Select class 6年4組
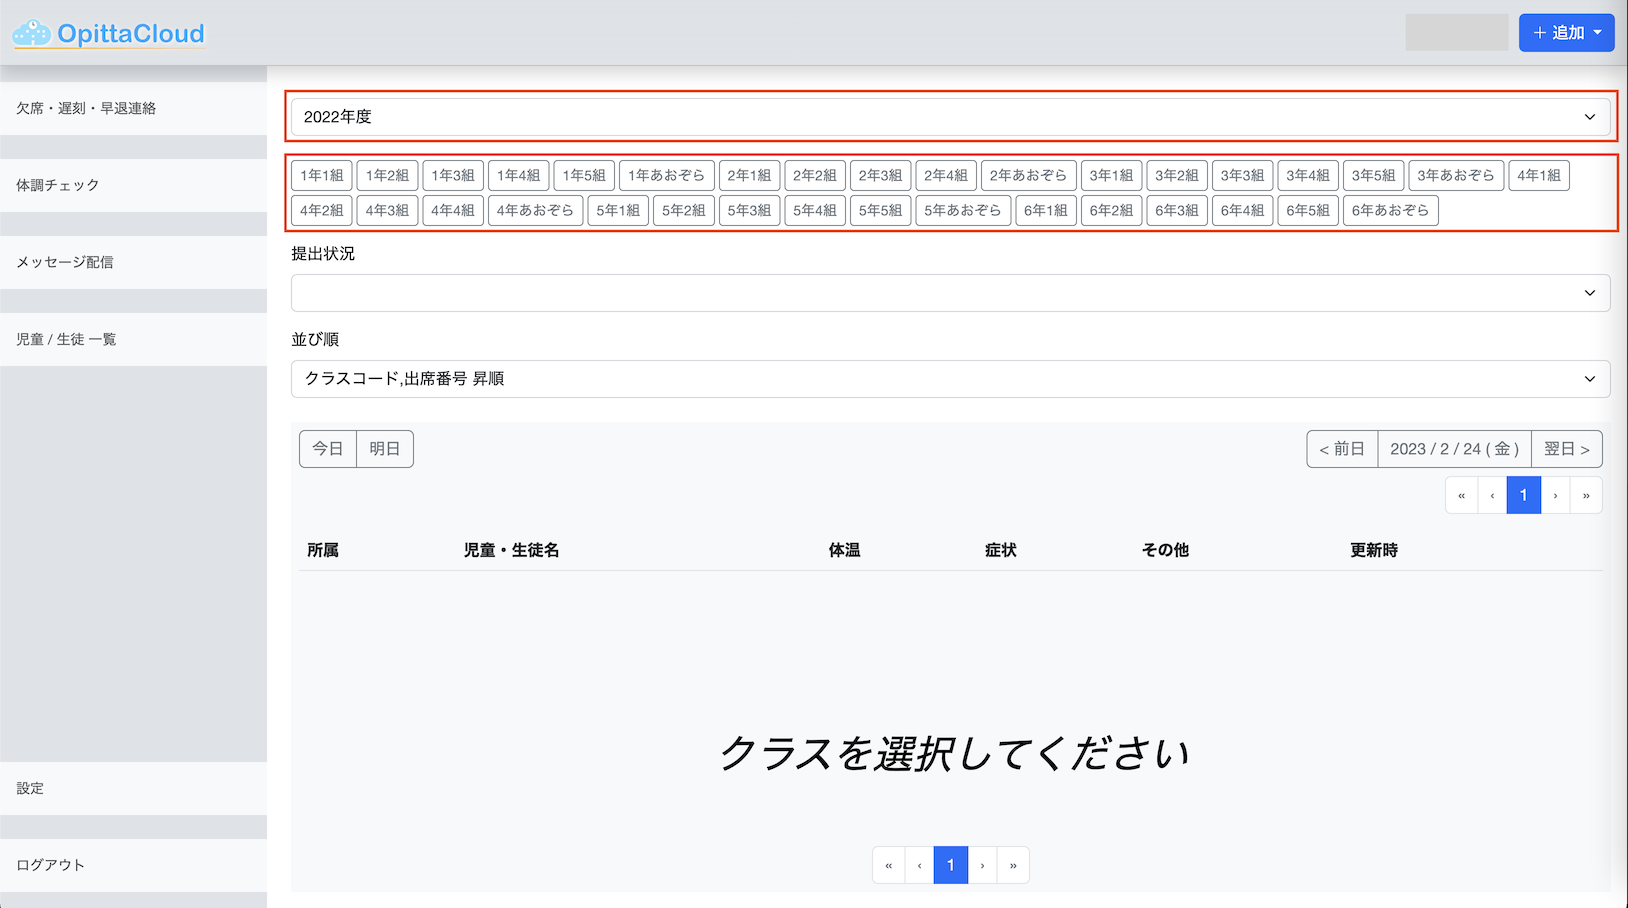1628x908 pixels. click(x=1242, y=211)
